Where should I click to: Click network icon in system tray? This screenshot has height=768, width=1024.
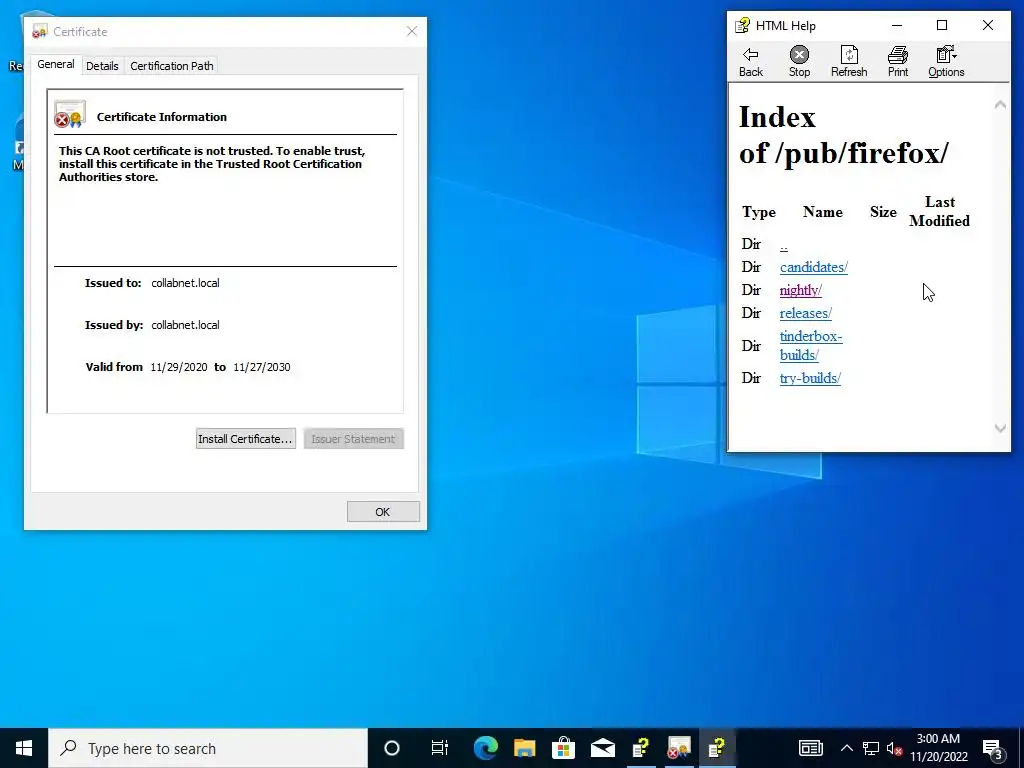pos(871,748)
